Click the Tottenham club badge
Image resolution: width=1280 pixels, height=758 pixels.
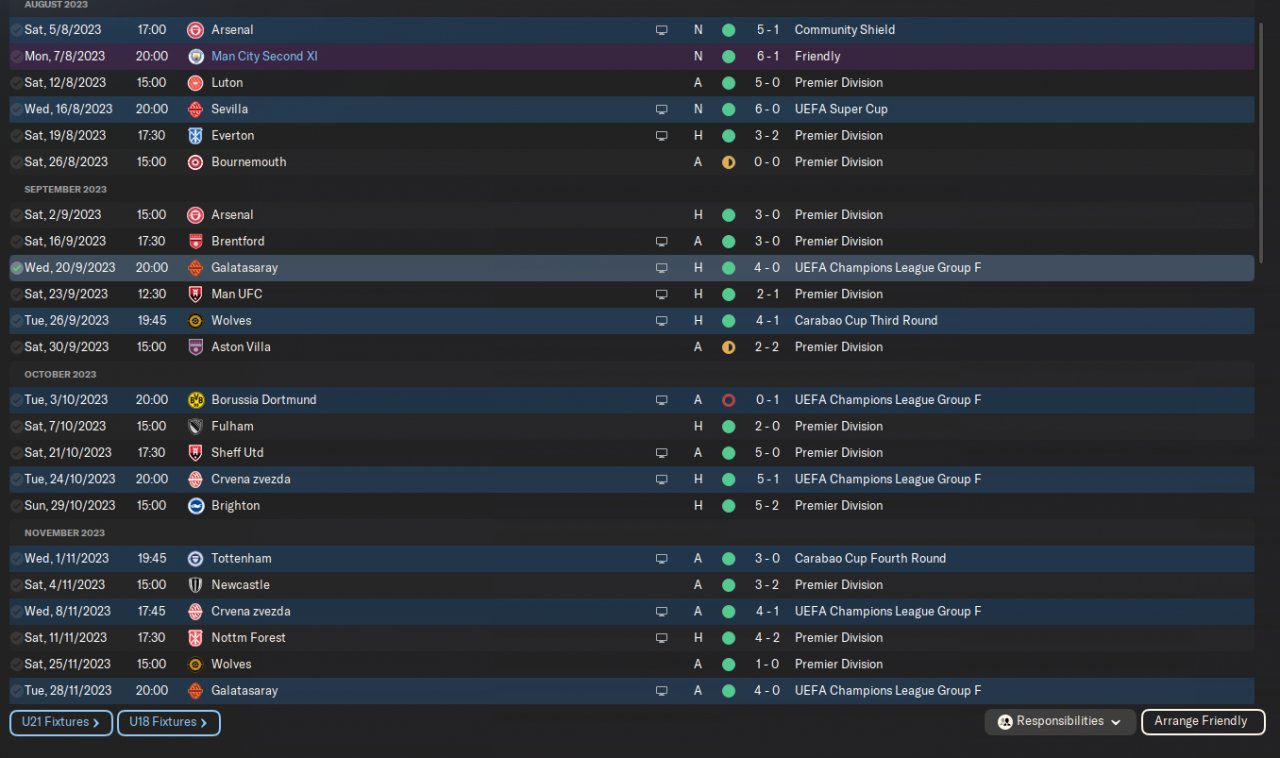pos(195,559)
